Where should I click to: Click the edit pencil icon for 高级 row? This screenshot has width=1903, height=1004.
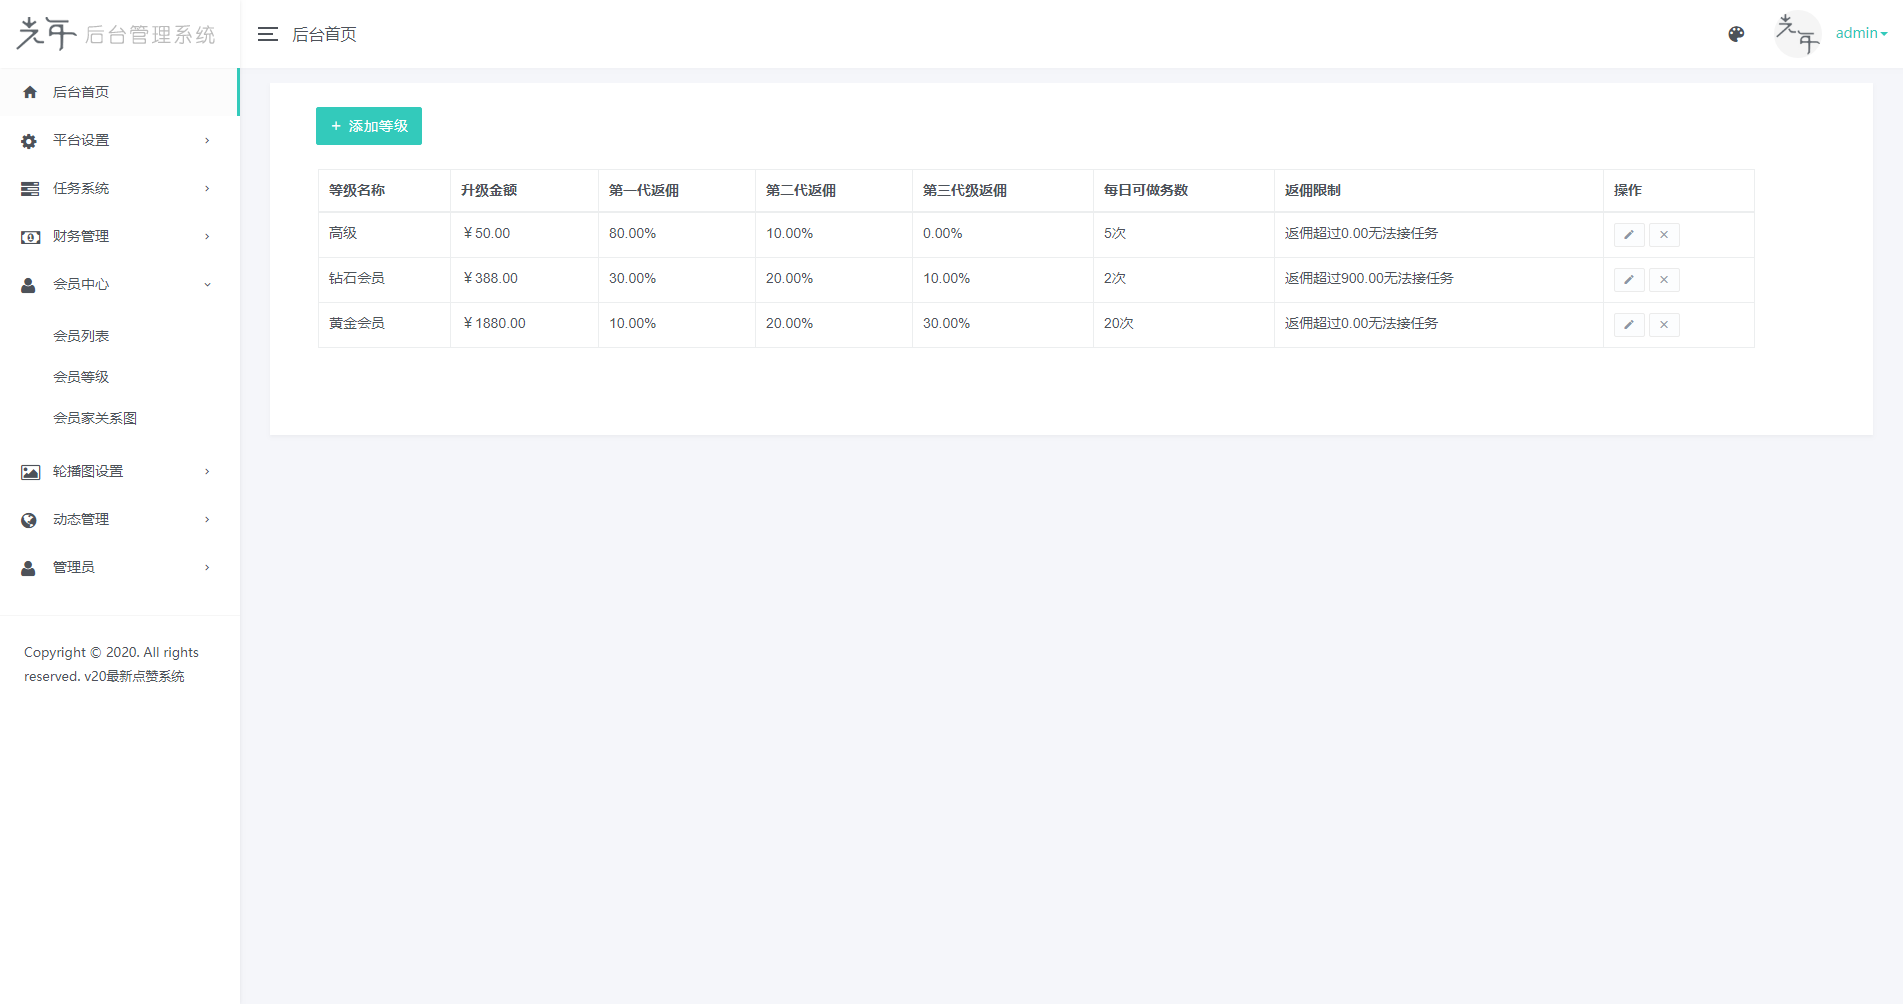[x=1628, y=235]
